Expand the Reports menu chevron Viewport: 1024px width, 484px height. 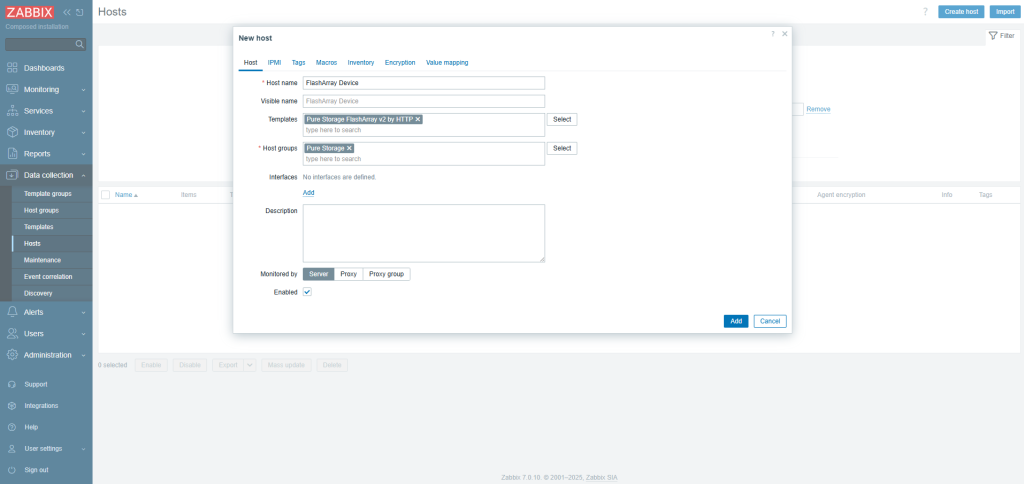pyautogui.click(x=83, y=155)
